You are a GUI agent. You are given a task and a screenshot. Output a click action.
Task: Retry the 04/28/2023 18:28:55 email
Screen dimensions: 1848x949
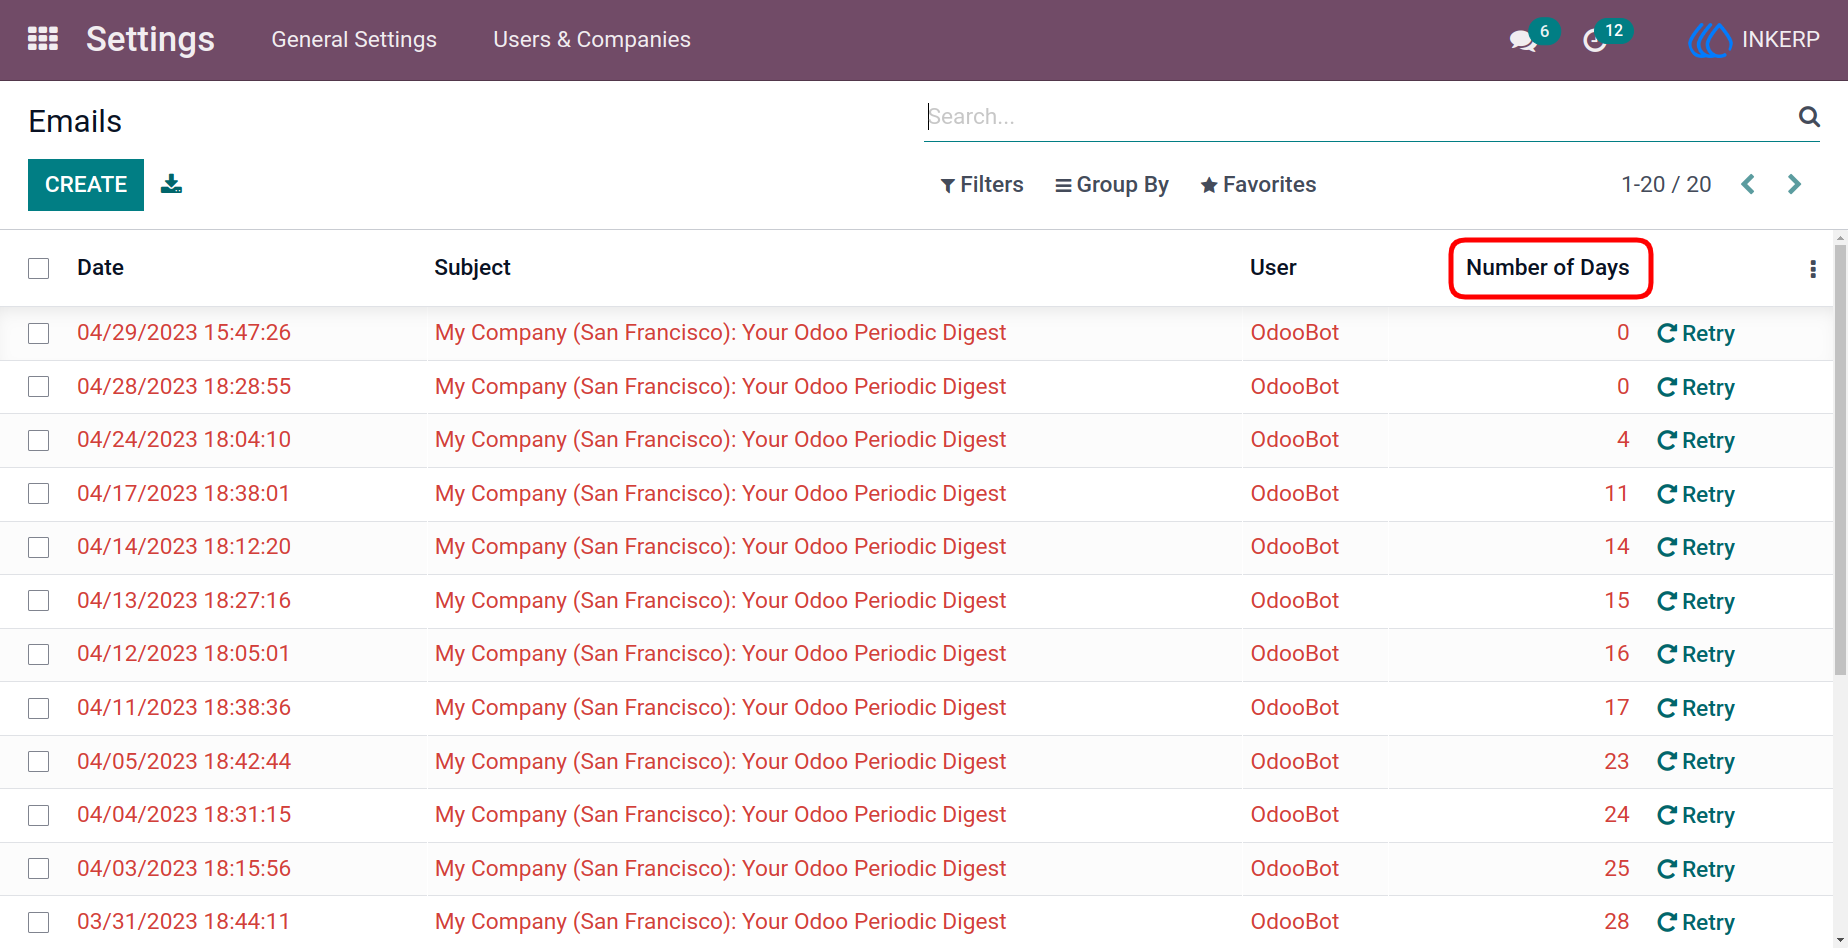coord(1696,387)
